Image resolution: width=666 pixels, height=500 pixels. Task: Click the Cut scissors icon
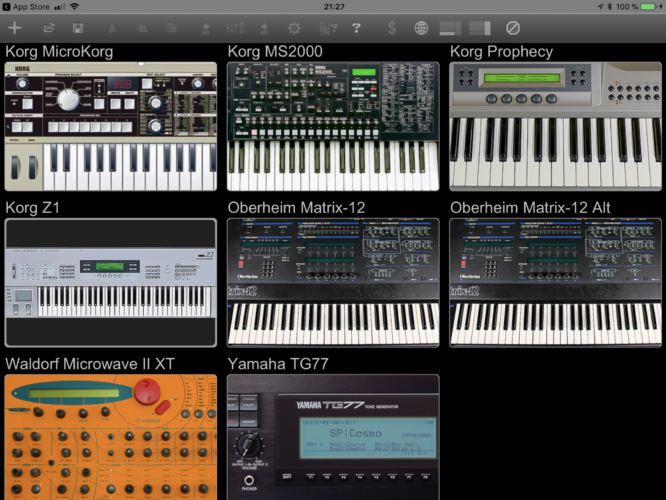pyautogui.click(x=112, y=28)
